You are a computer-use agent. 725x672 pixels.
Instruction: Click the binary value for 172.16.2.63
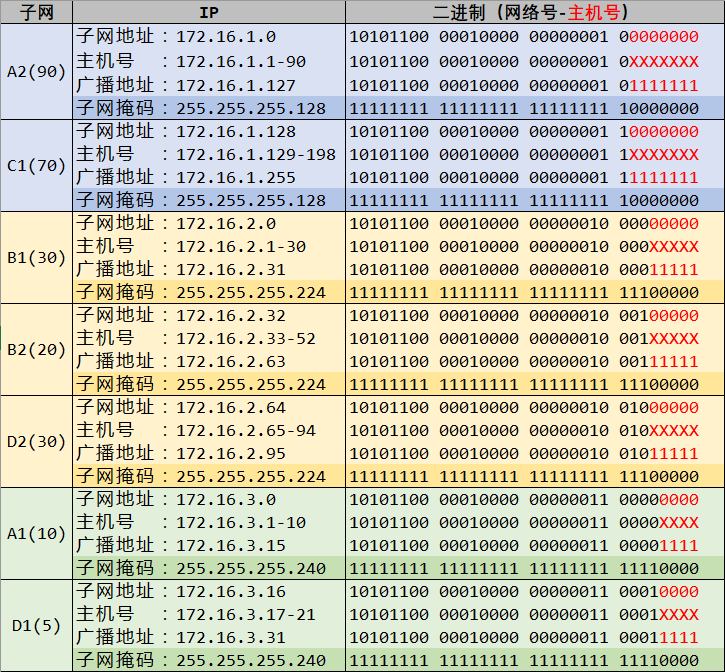524,362
